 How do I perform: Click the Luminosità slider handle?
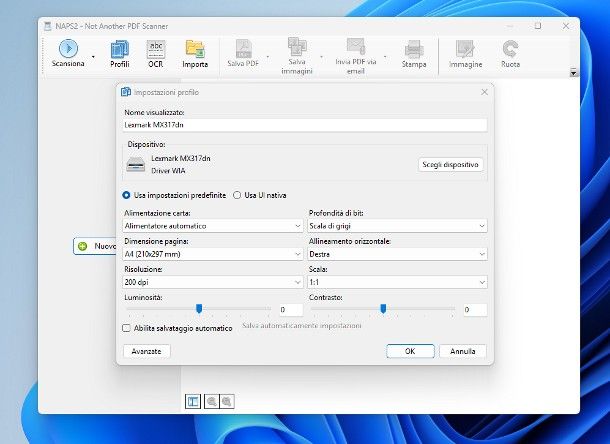click(199, 309)
